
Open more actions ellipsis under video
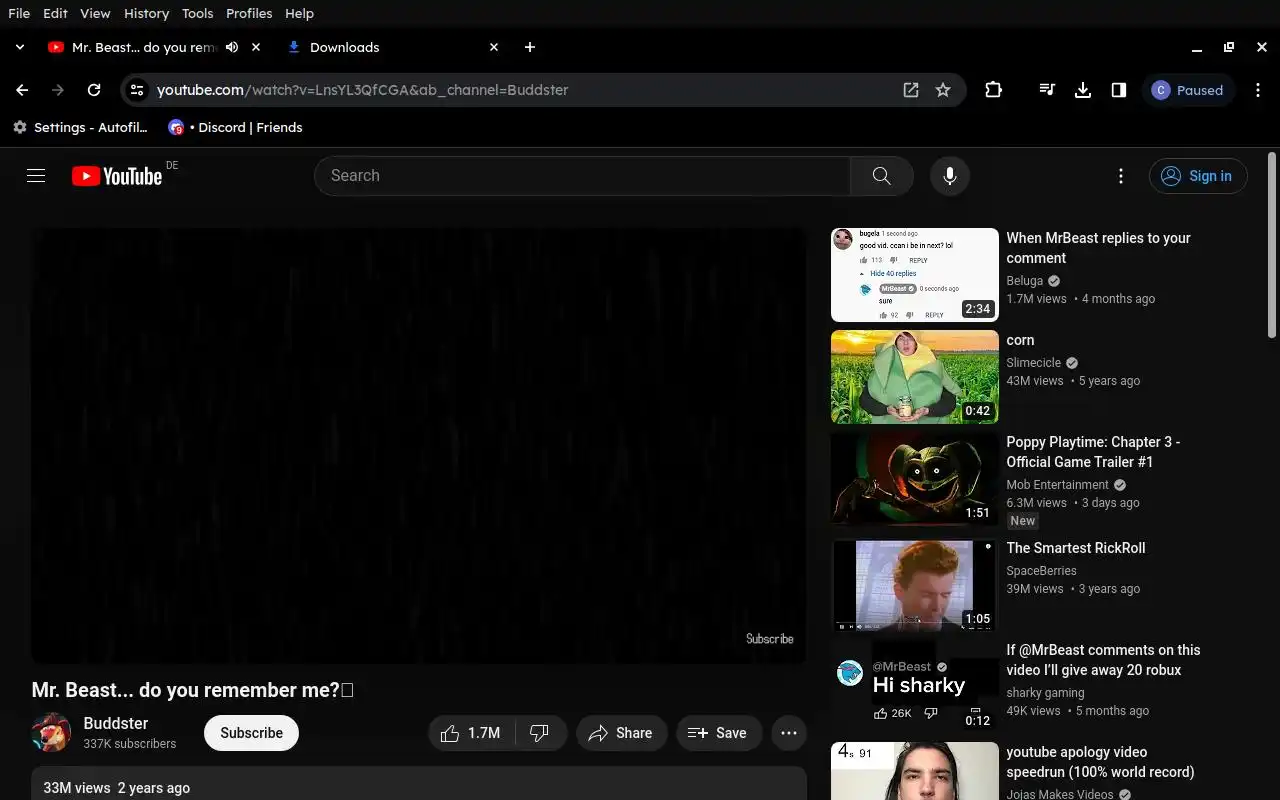pos(788,733)
